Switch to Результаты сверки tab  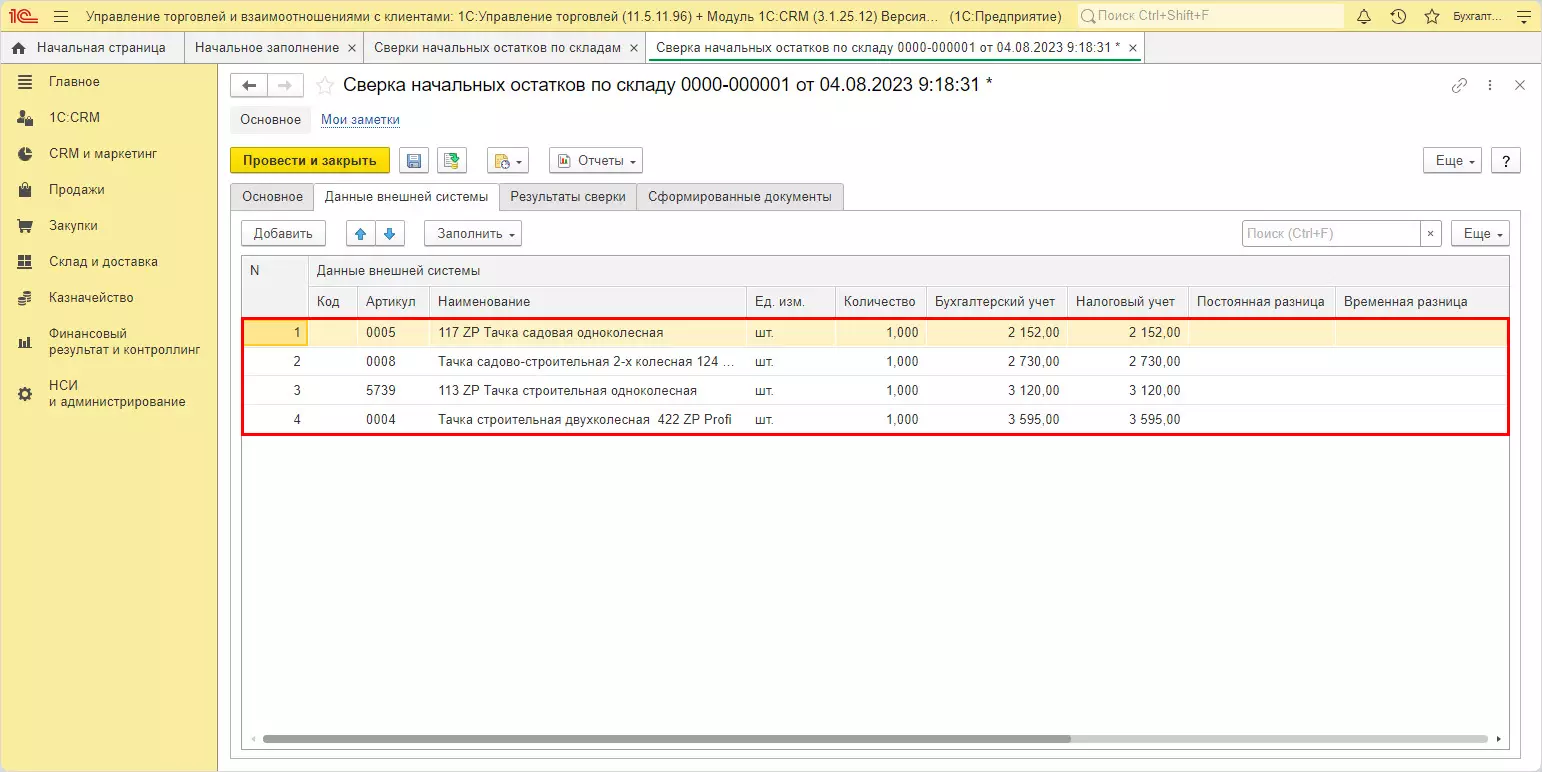click(x=568, y=197)
